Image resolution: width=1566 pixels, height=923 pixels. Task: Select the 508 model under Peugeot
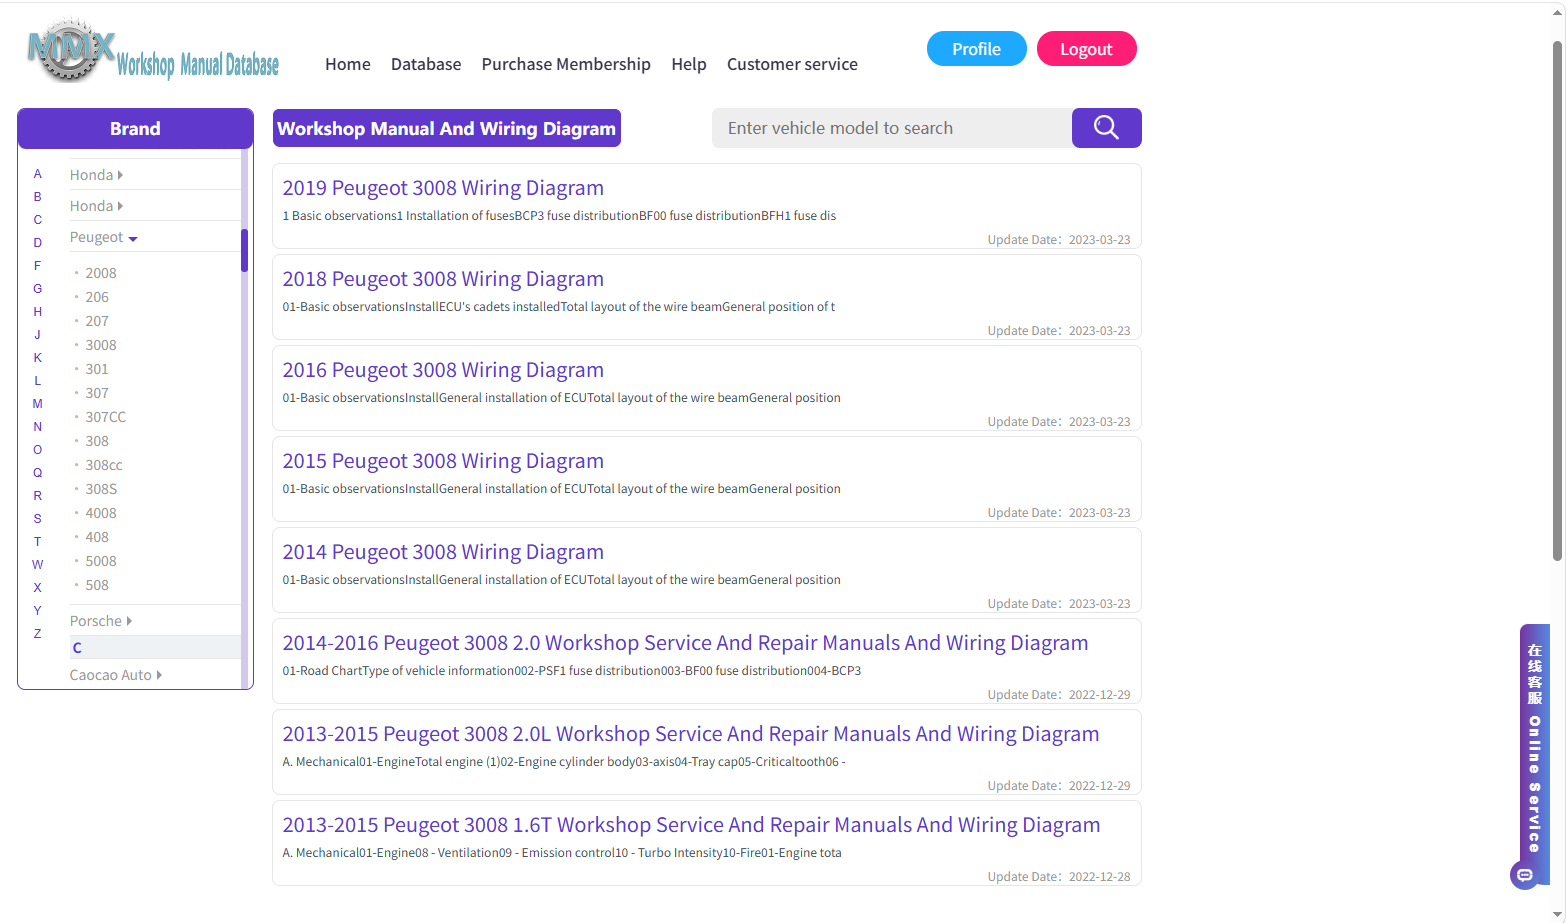tap(97, 585)
